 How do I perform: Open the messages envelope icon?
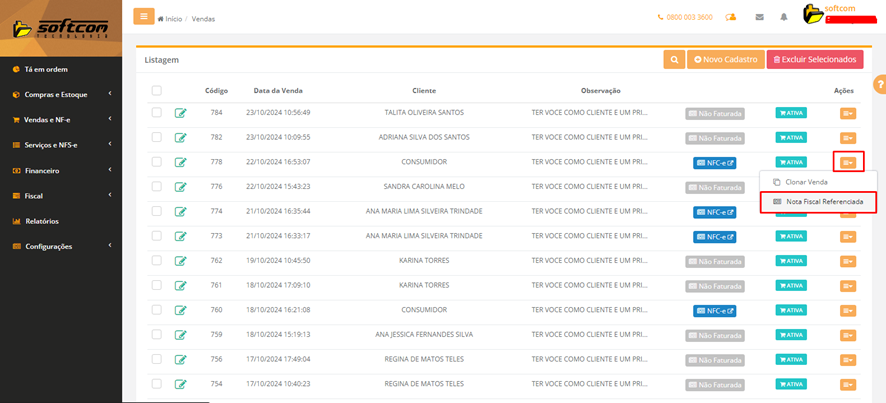[760, 17]
